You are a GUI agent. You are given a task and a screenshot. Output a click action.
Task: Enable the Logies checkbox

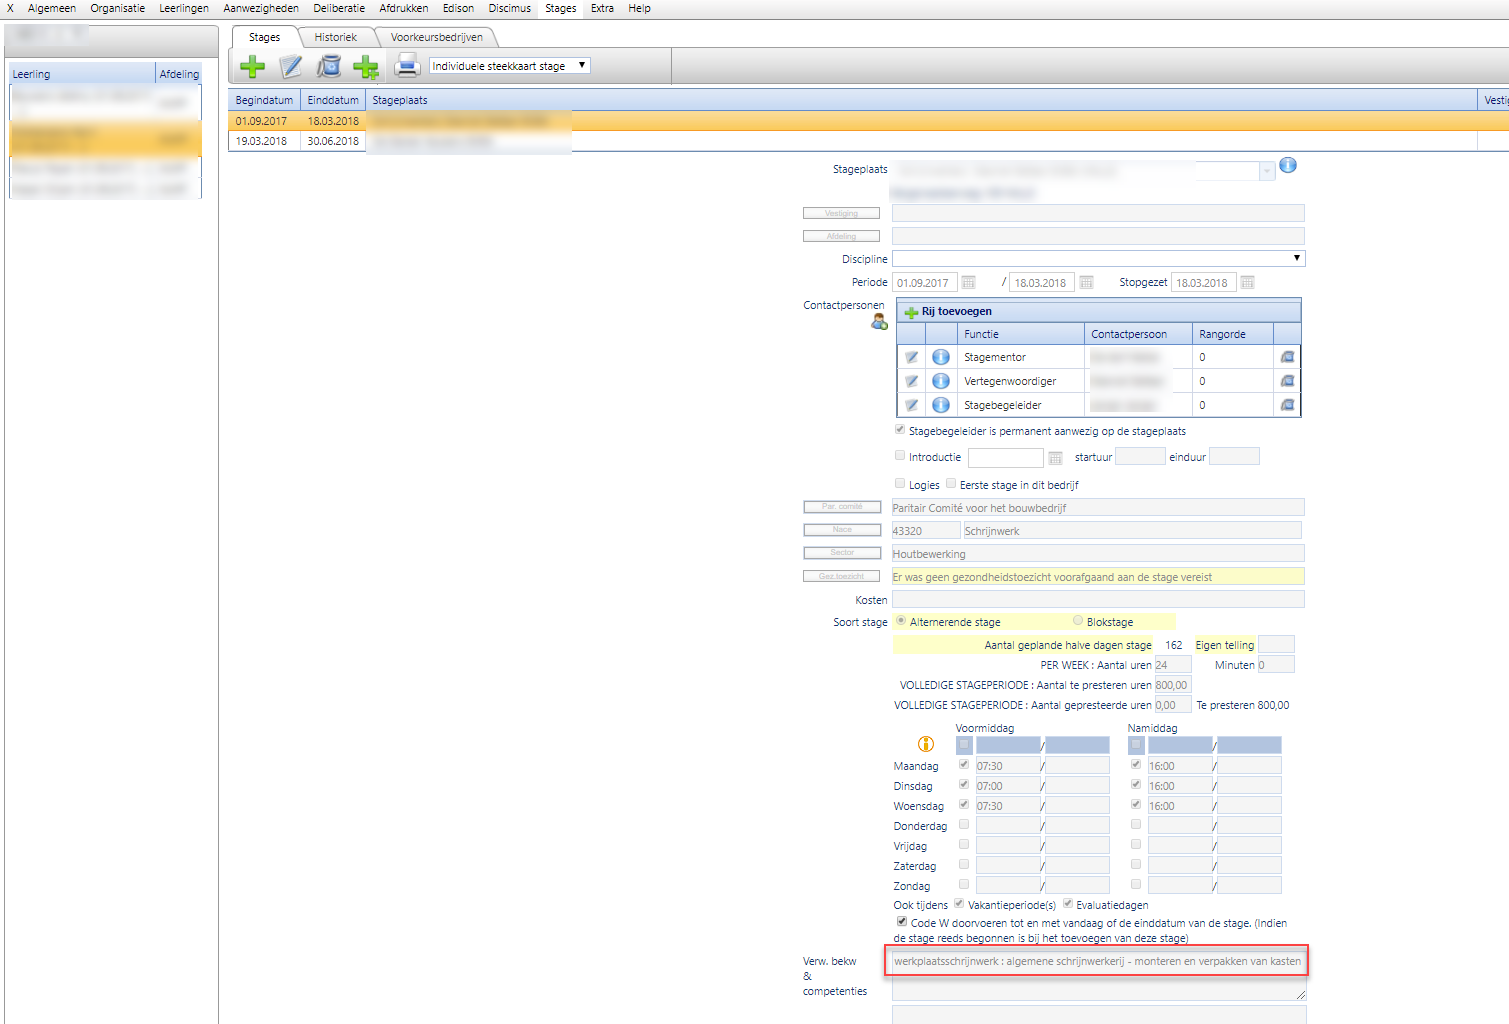click(x=900, y=484)
